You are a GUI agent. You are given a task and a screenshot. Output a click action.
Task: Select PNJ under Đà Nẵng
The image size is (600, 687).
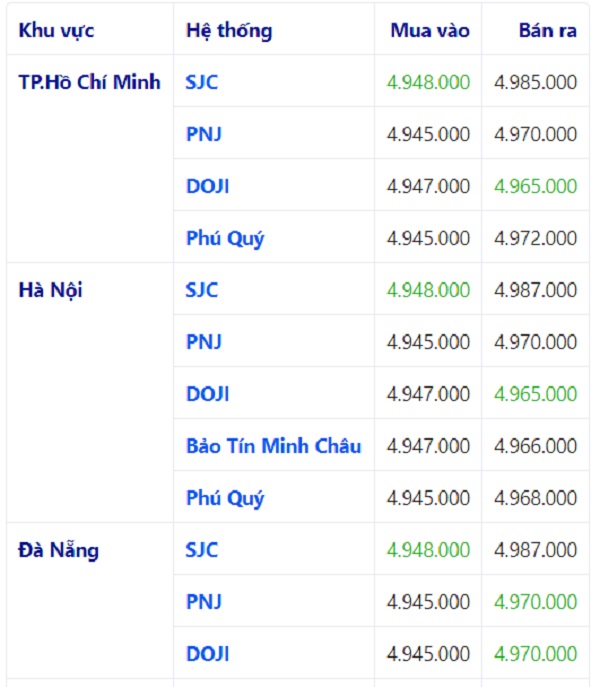(x=204, y=602)
